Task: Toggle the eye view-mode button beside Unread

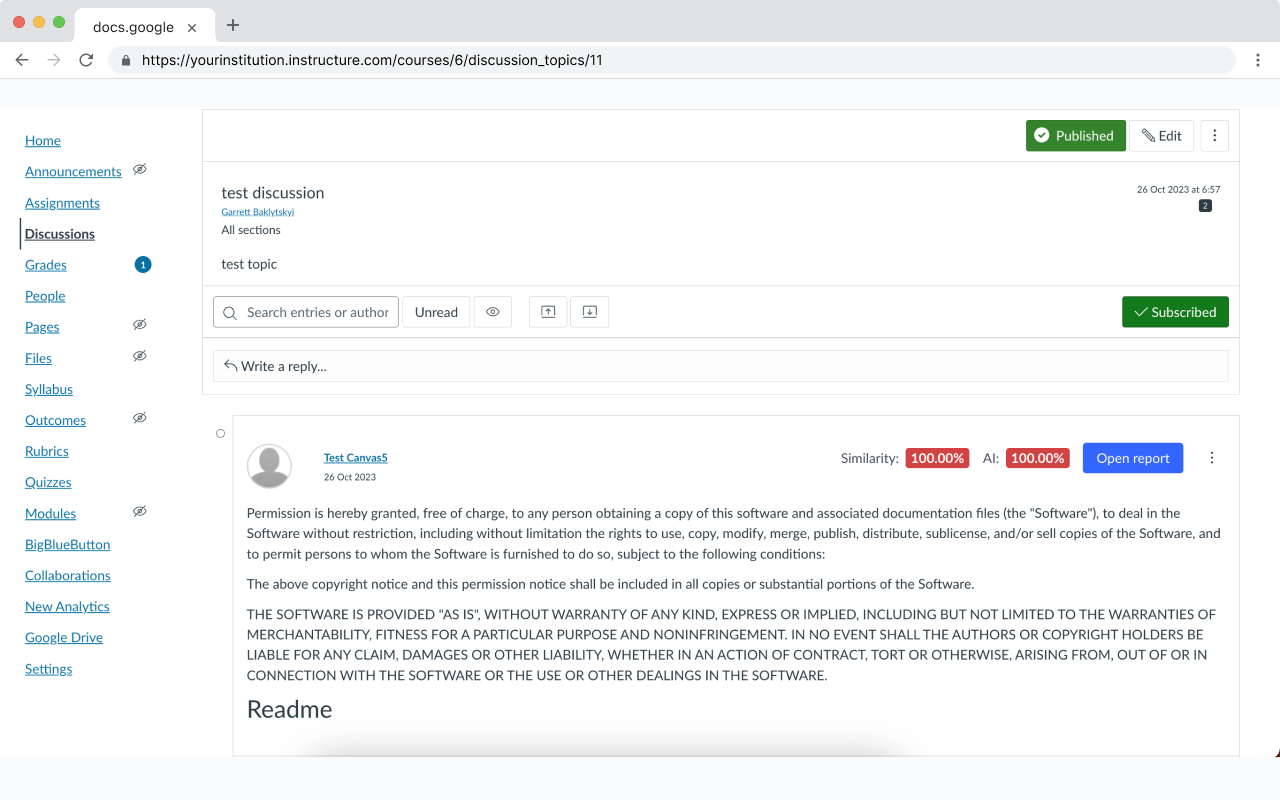Action: (493, 312)
